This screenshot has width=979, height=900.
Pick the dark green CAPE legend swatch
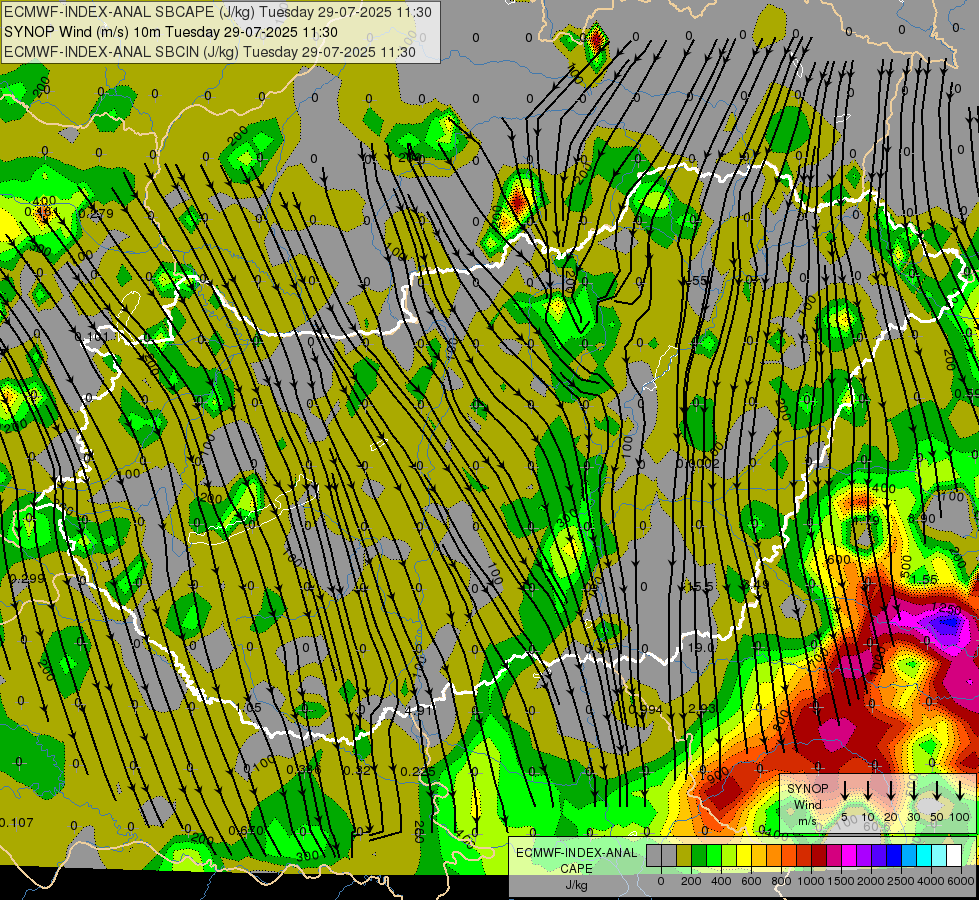pyautogui.click(x=699, y=855)
